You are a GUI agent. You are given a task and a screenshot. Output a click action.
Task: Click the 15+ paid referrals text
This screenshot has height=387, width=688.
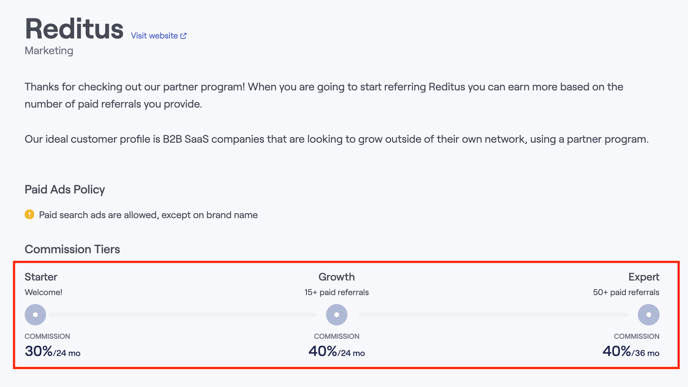pos(337,292)
